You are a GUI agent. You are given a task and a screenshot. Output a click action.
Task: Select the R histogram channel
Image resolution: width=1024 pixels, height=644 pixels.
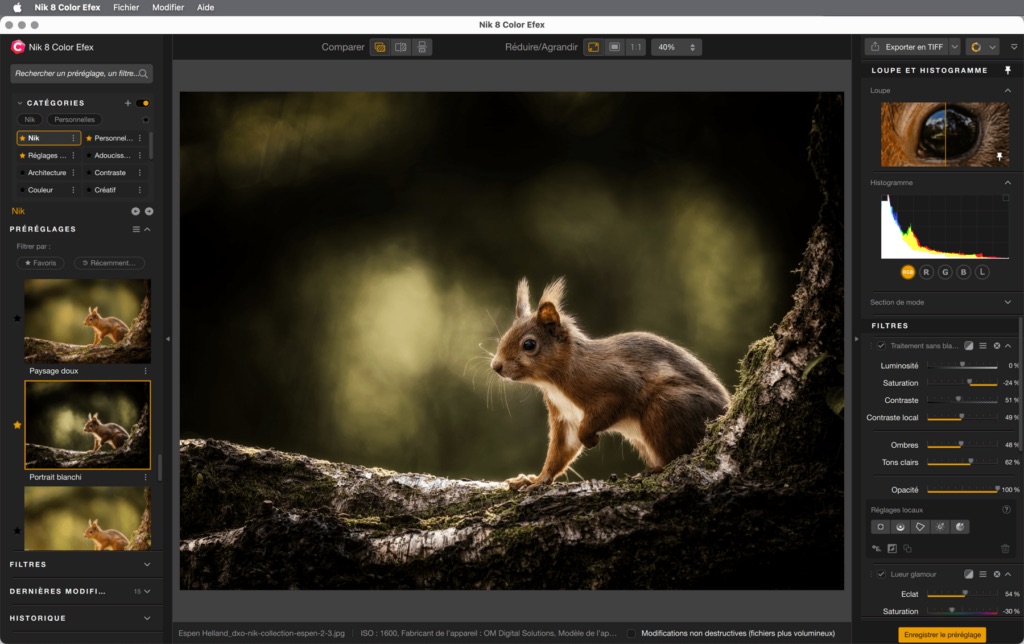click(x=927, y=272)
